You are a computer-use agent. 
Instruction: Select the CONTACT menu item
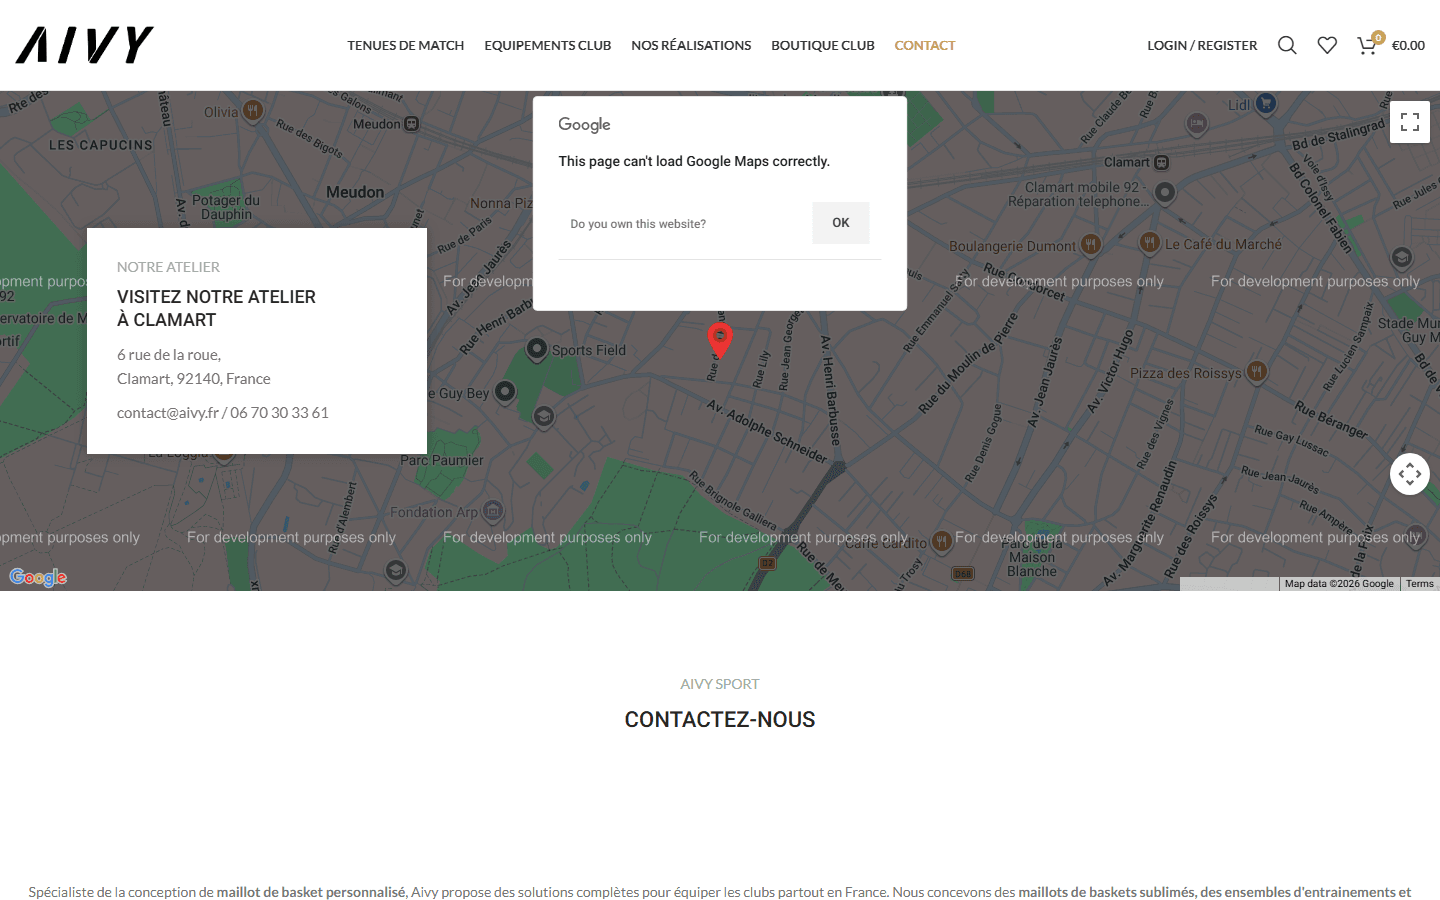coord(925,45)
